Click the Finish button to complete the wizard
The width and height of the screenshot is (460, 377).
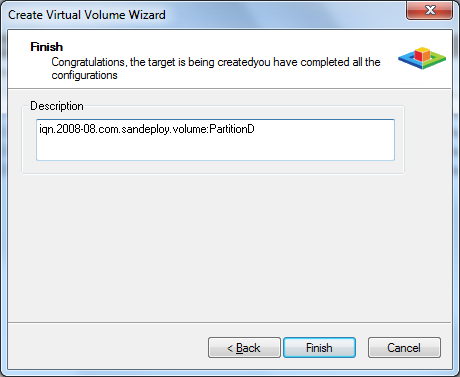(319, 348)
